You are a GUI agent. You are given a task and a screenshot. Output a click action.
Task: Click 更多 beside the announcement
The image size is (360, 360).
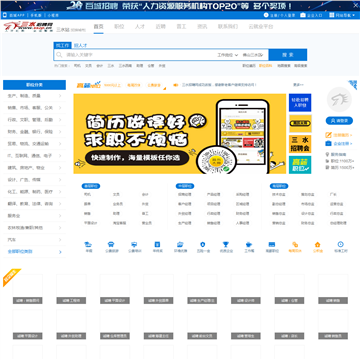point(298,85)
